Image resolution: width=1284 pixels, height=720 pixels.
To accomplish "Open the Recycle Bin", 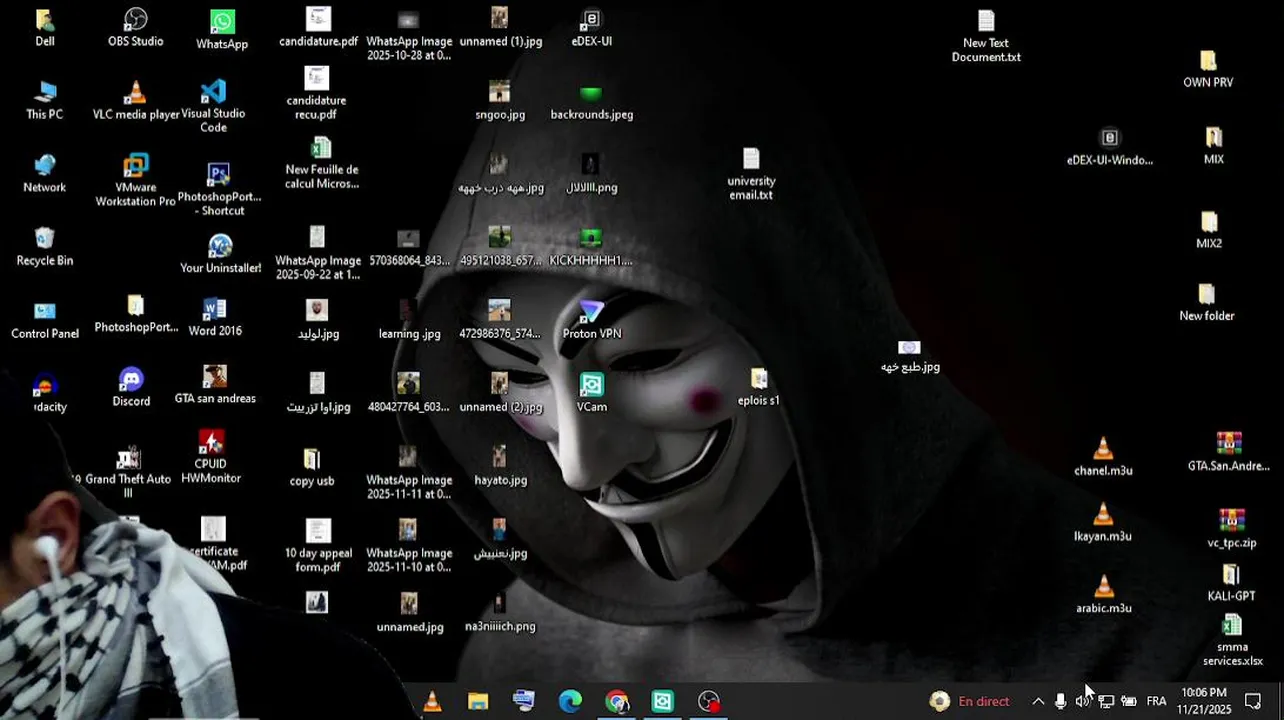I will pyautogui.click(x=45, y=247).
